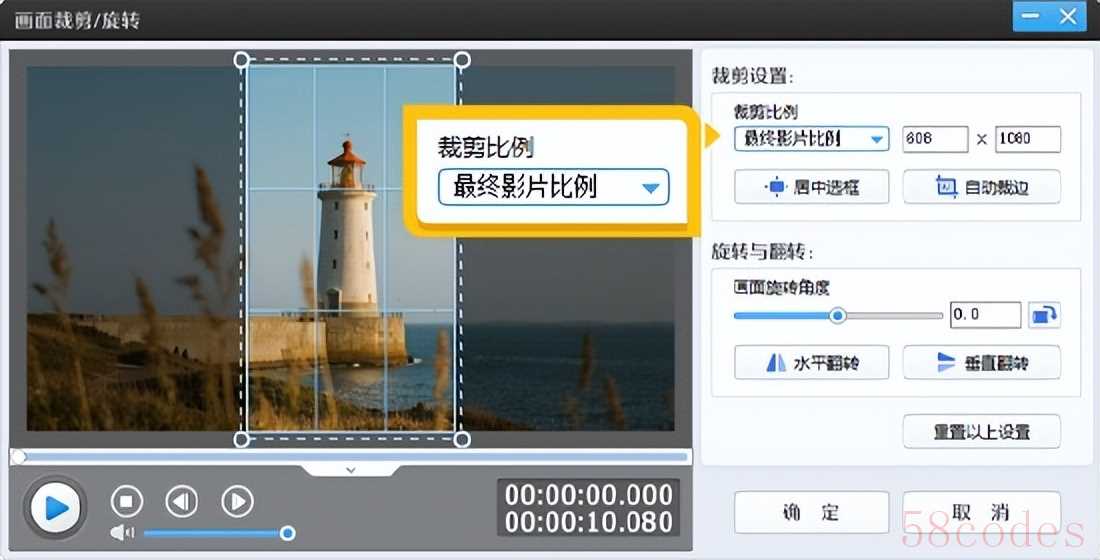Collapse the player panel with chevron
1100x560 pixels.
[350, 469]
